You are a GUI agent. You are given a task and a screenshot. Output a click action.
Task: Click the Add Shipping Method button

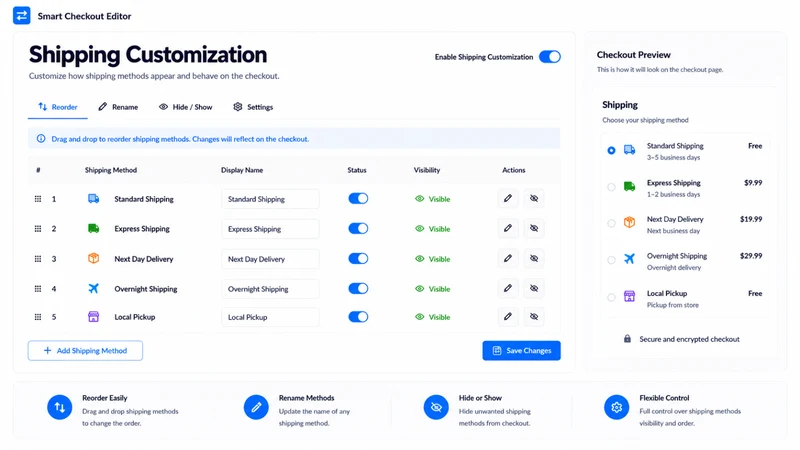click(x=85, y=351)
